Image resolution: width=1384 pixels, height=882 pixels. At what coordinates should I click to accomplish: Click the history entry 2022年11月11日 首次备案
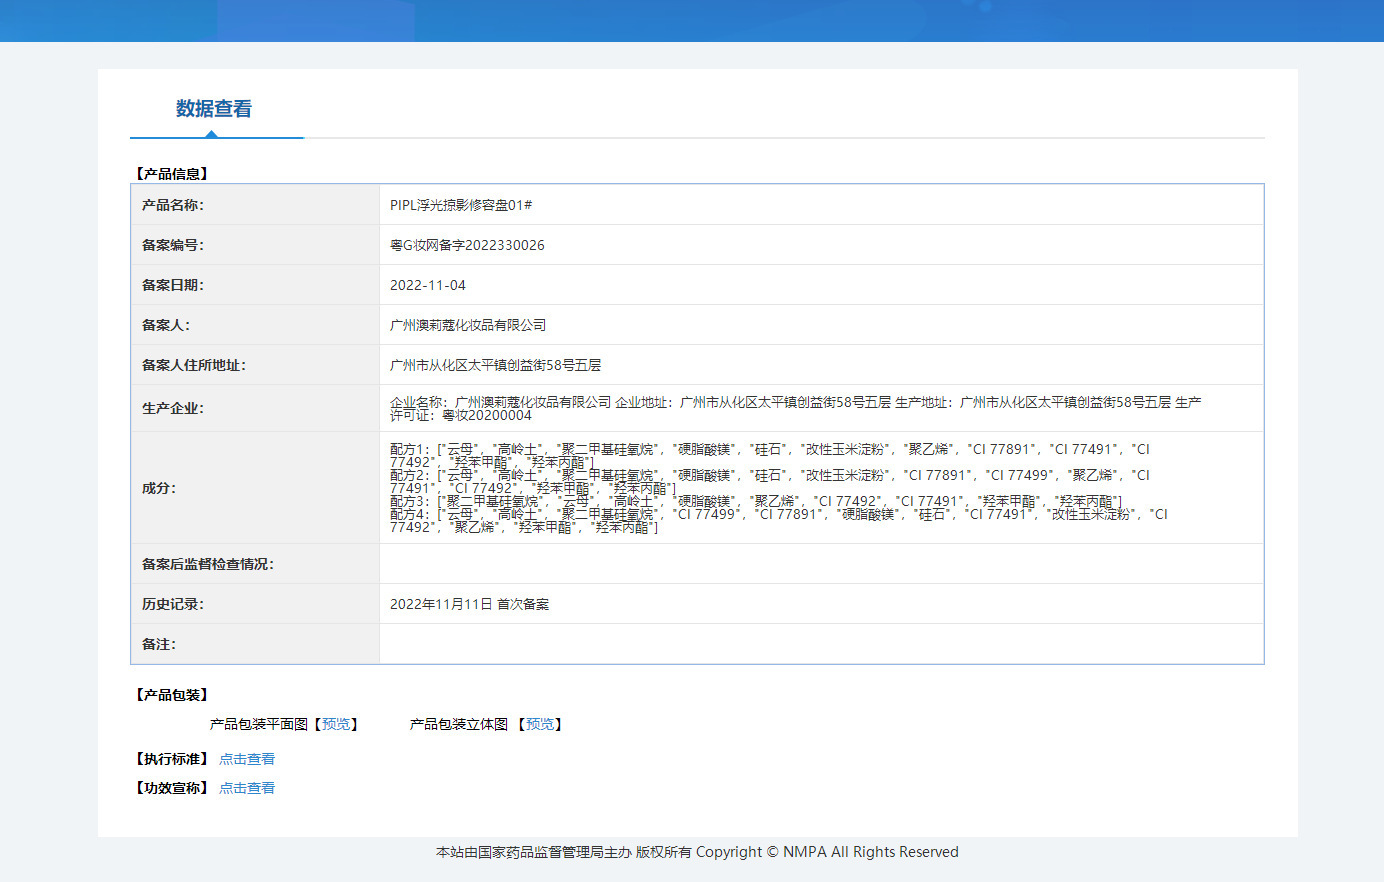click(470, 604)
